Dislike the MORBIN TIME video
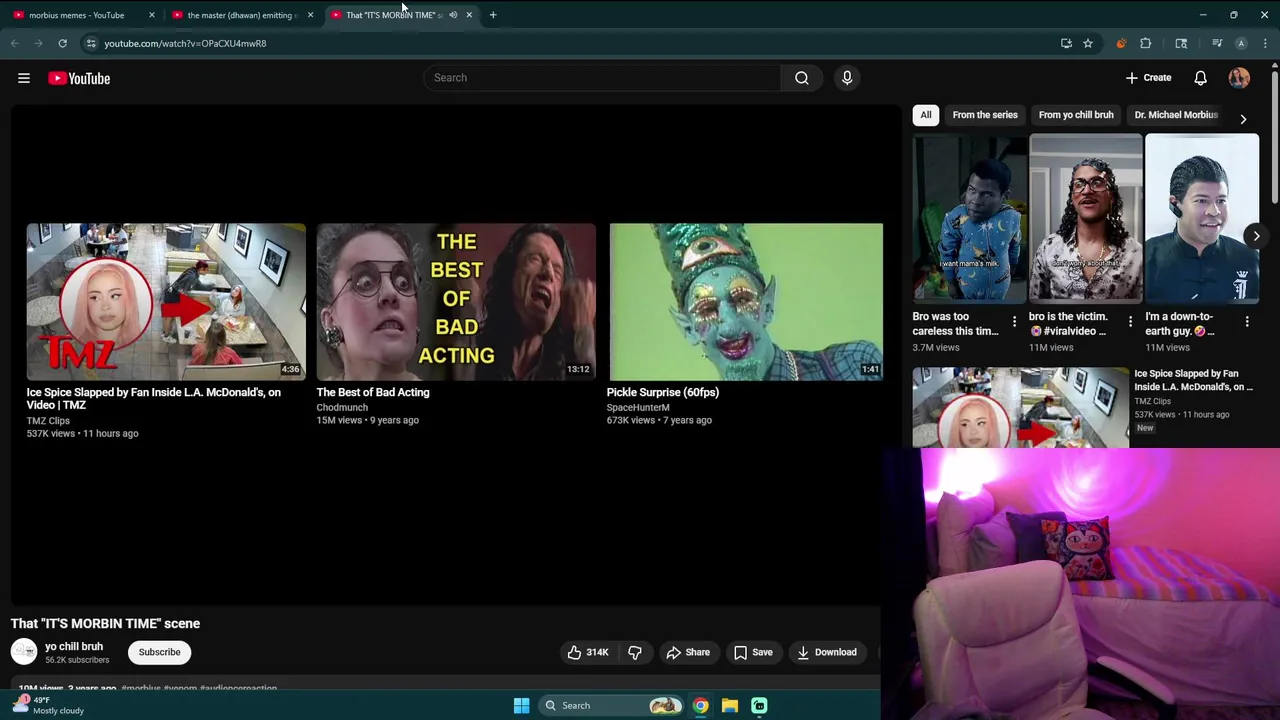Image resolution: width=1280 pixels, height=720 pixels. tap(635, 652)
